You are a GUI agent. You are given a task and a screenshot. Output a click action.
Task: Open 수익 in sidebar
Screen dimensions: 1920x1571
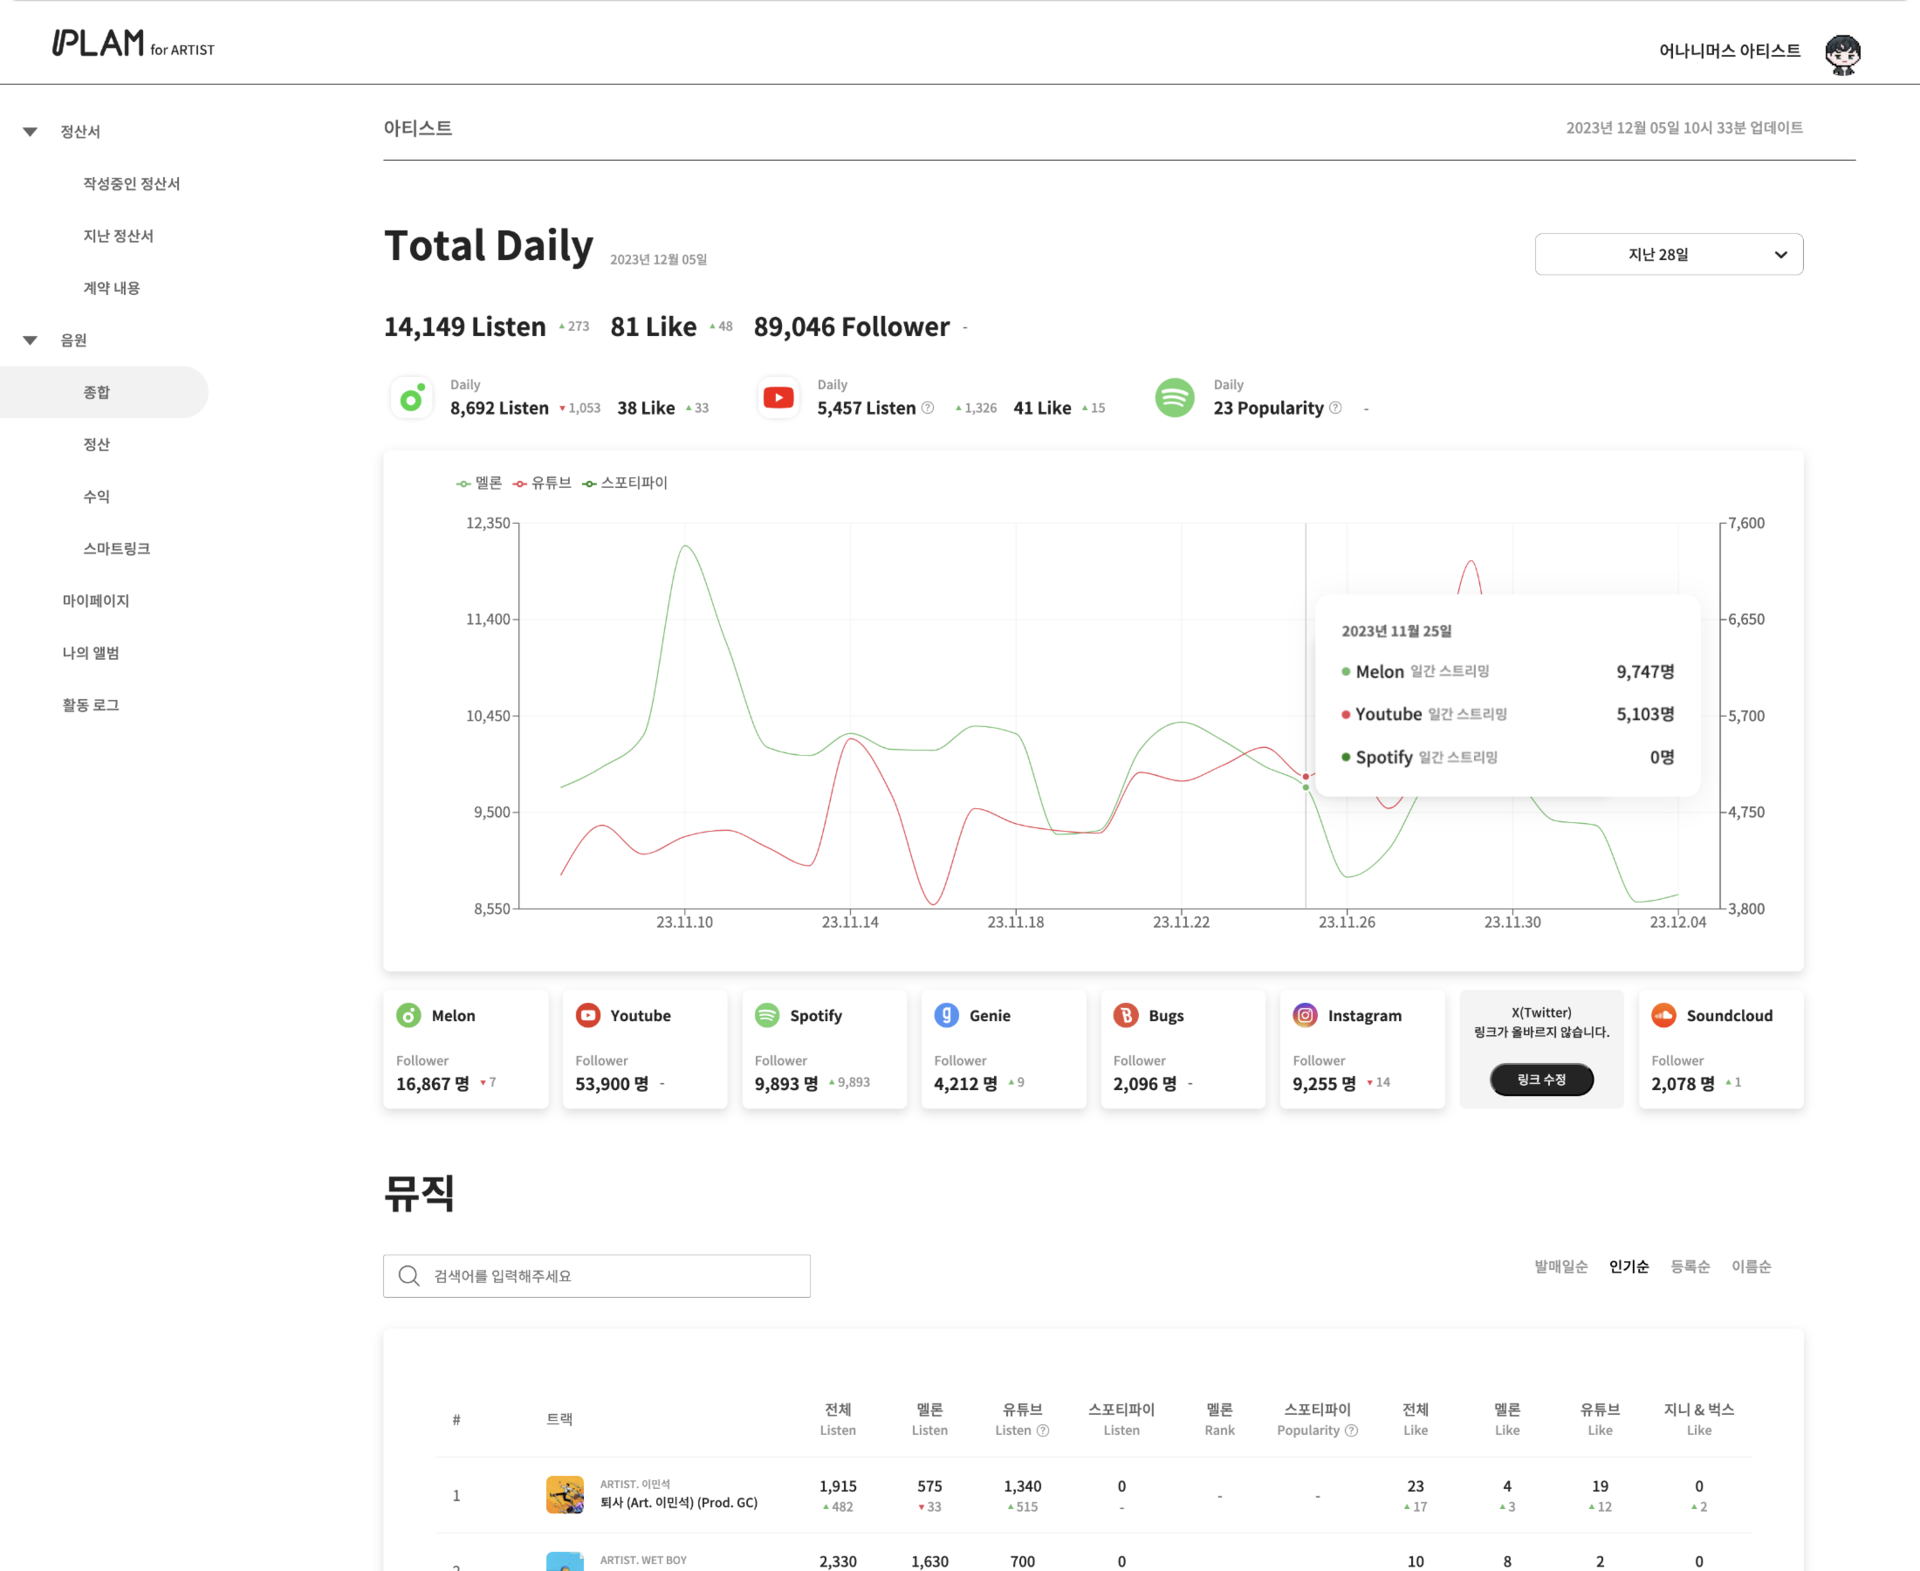(96, 496)
